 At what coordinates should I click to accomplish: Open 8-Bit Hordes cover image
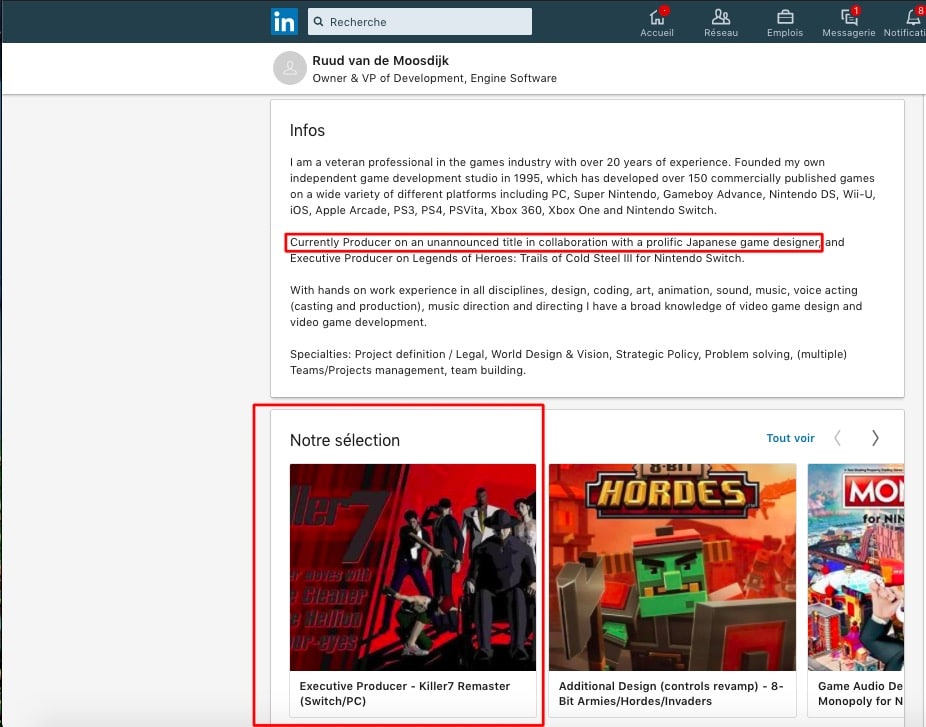[x=673, y=567]
